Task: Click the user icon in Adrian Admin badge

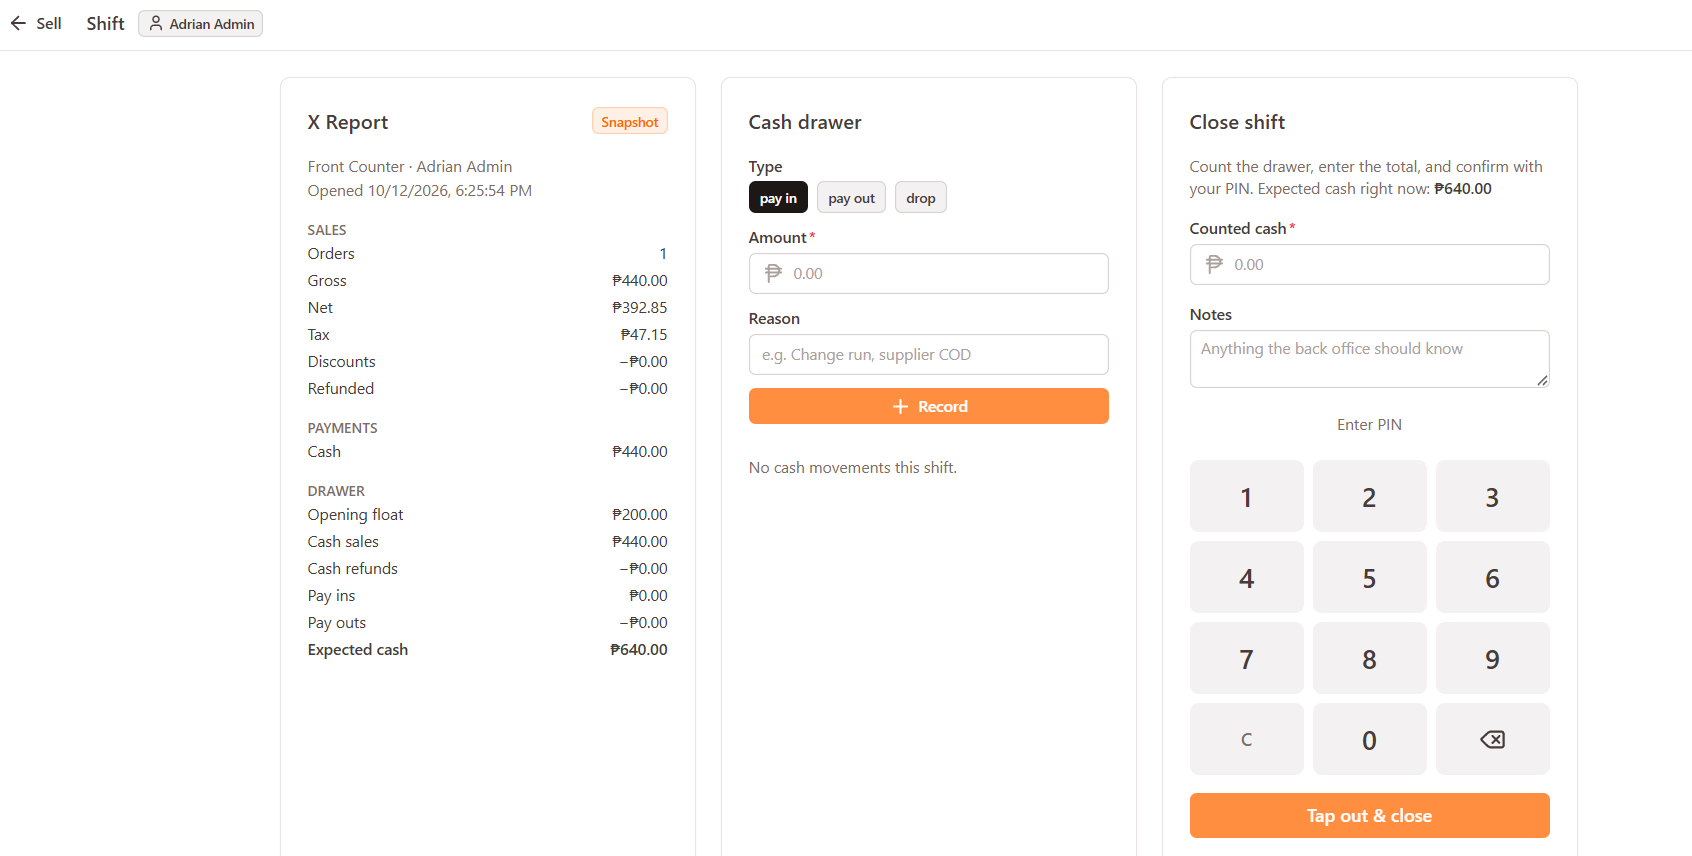Action: 156,23
